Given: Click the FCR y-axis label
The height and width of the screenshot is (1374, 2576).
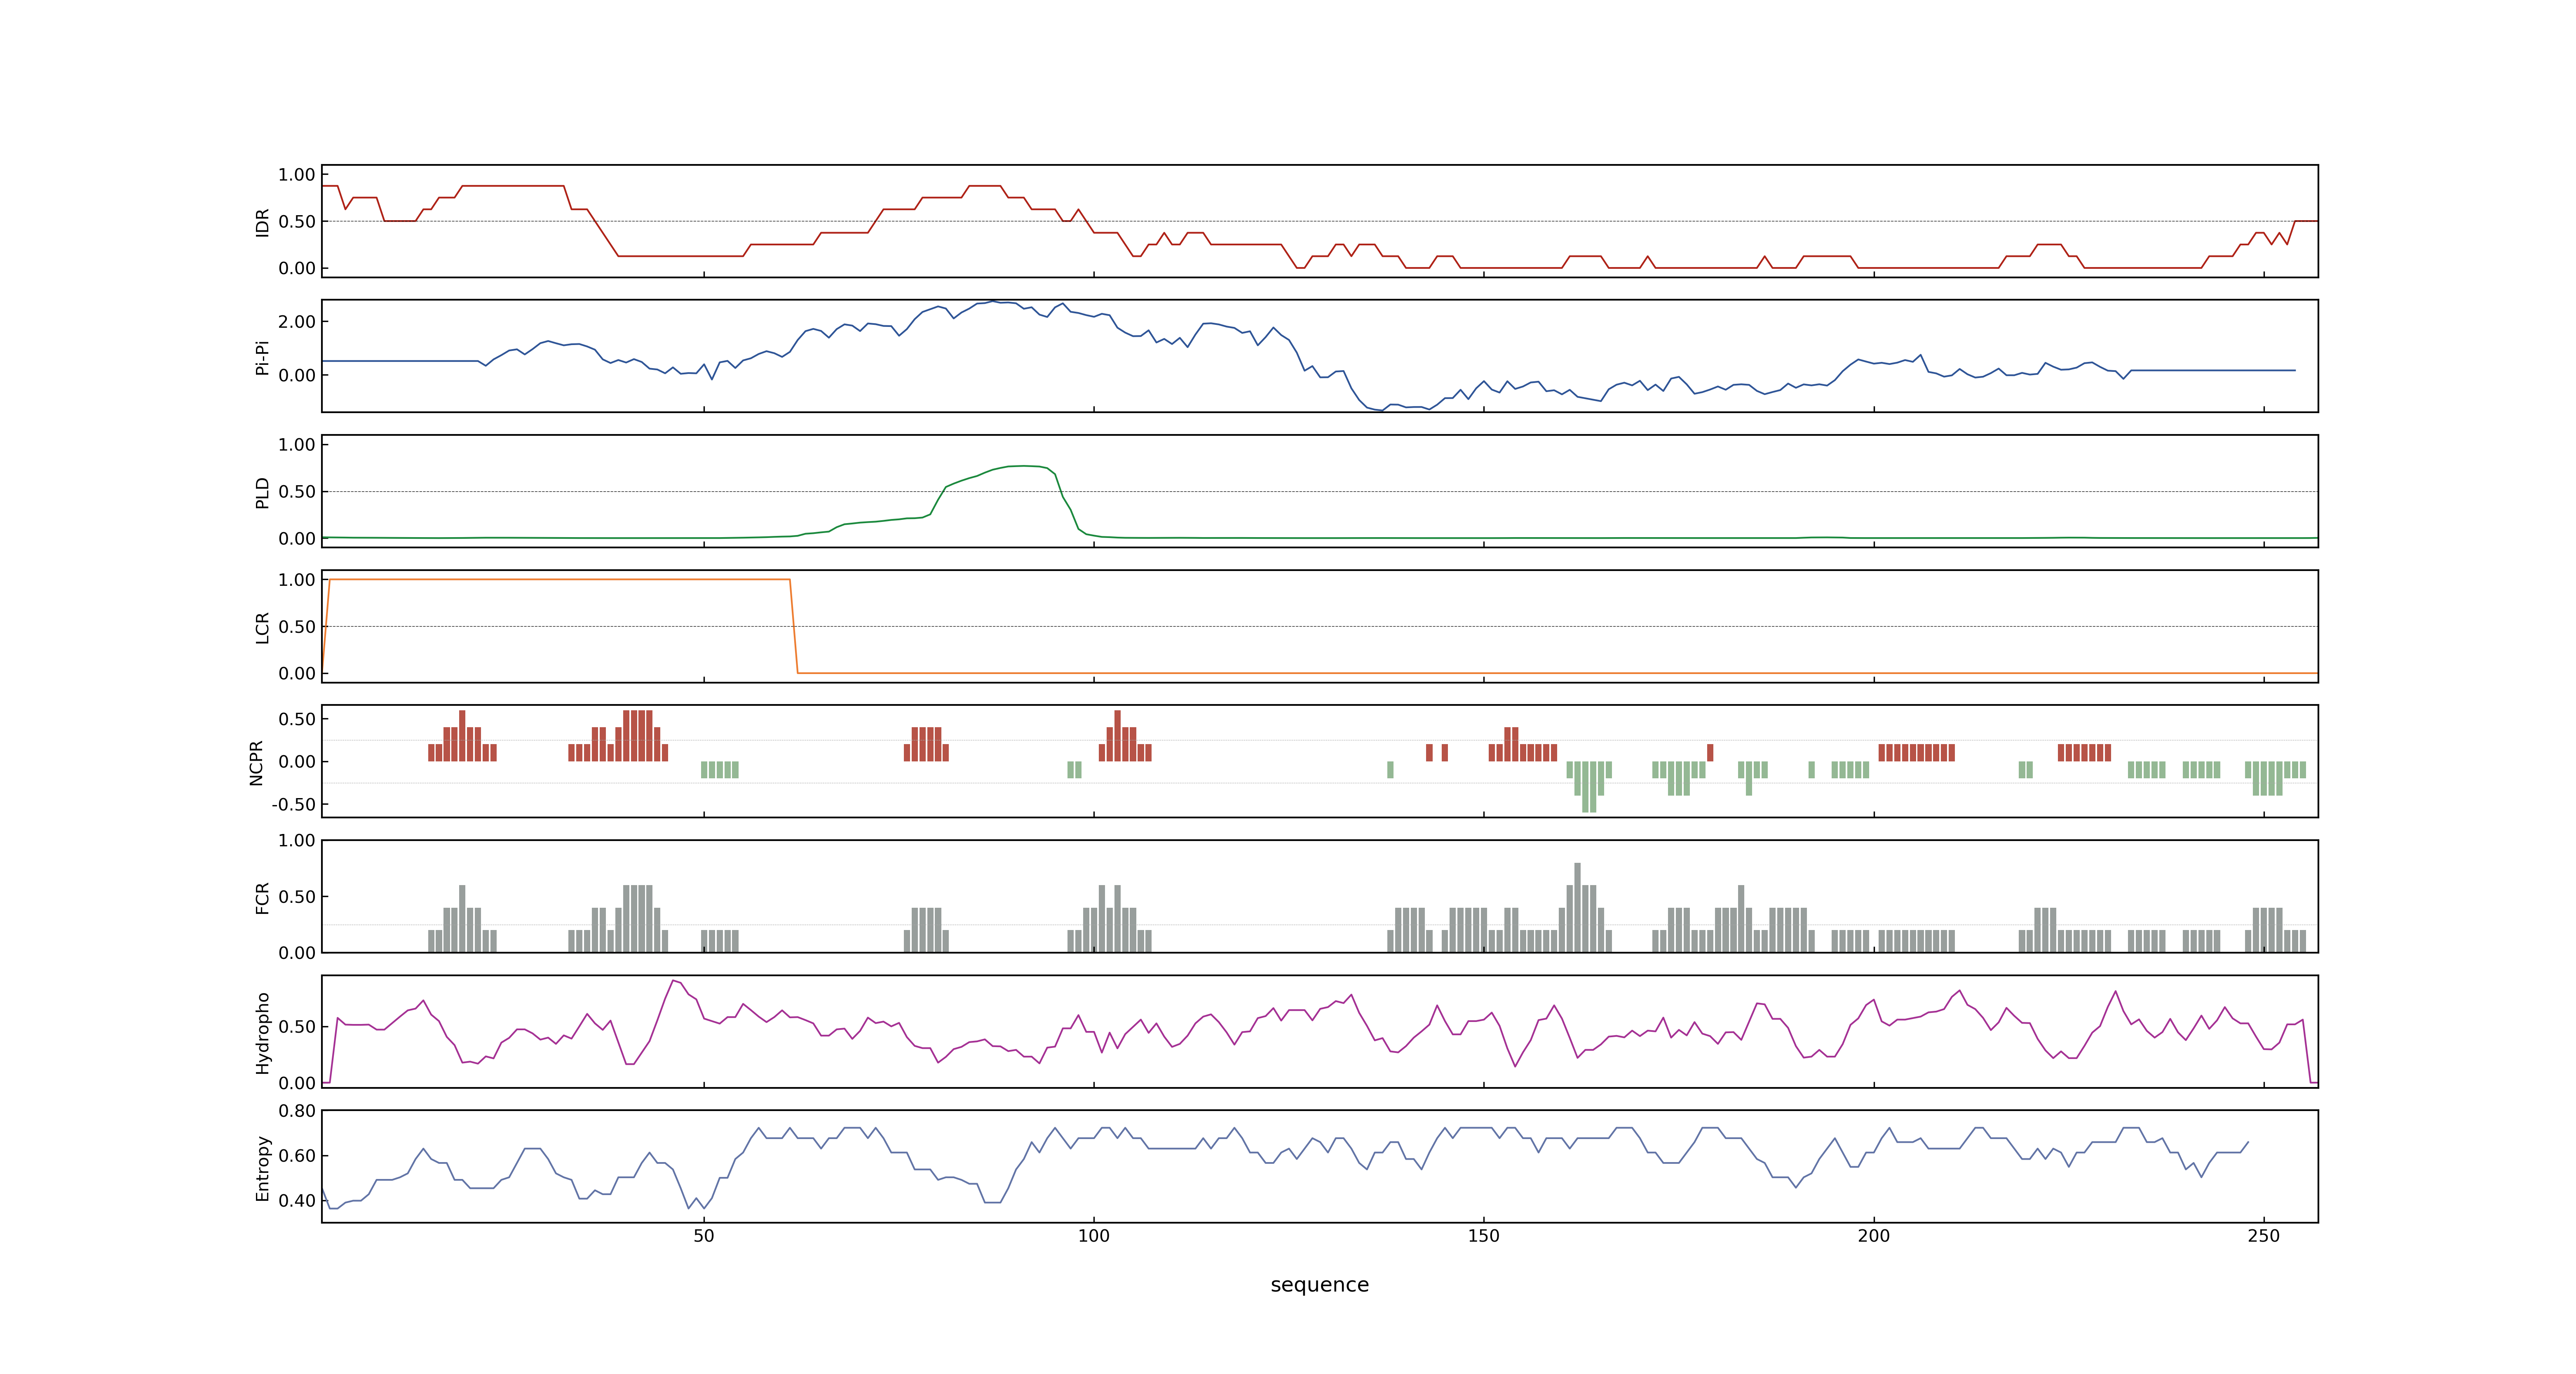Looking at the screenshot, I should [262, 897].
